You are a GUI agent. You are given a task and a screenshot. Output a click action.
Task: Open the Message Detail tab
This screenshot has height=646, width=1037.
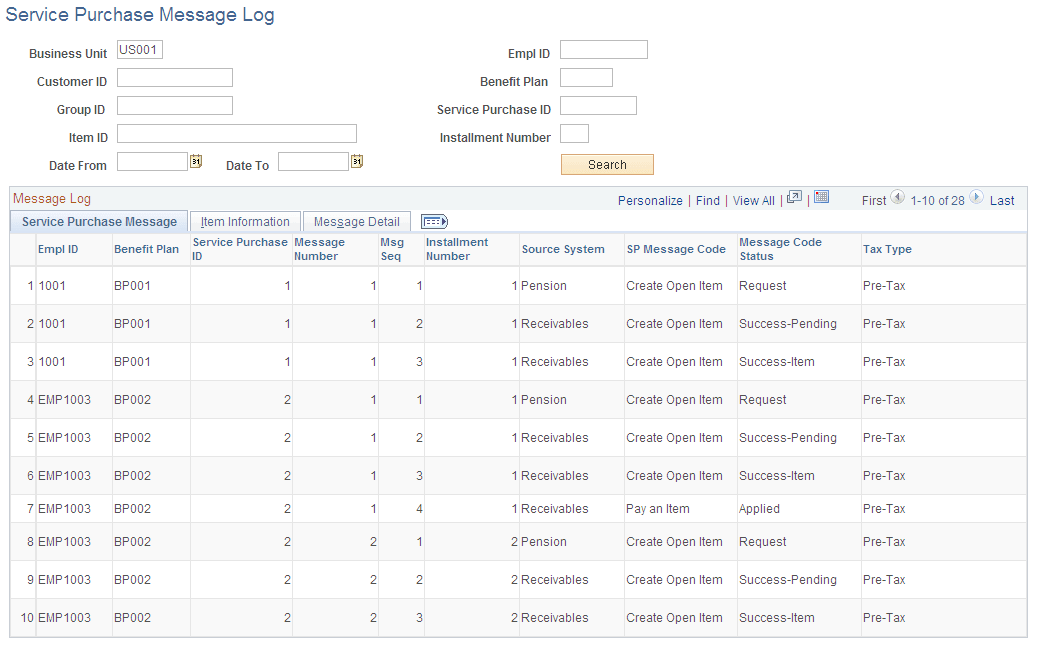tap(356, 221)
